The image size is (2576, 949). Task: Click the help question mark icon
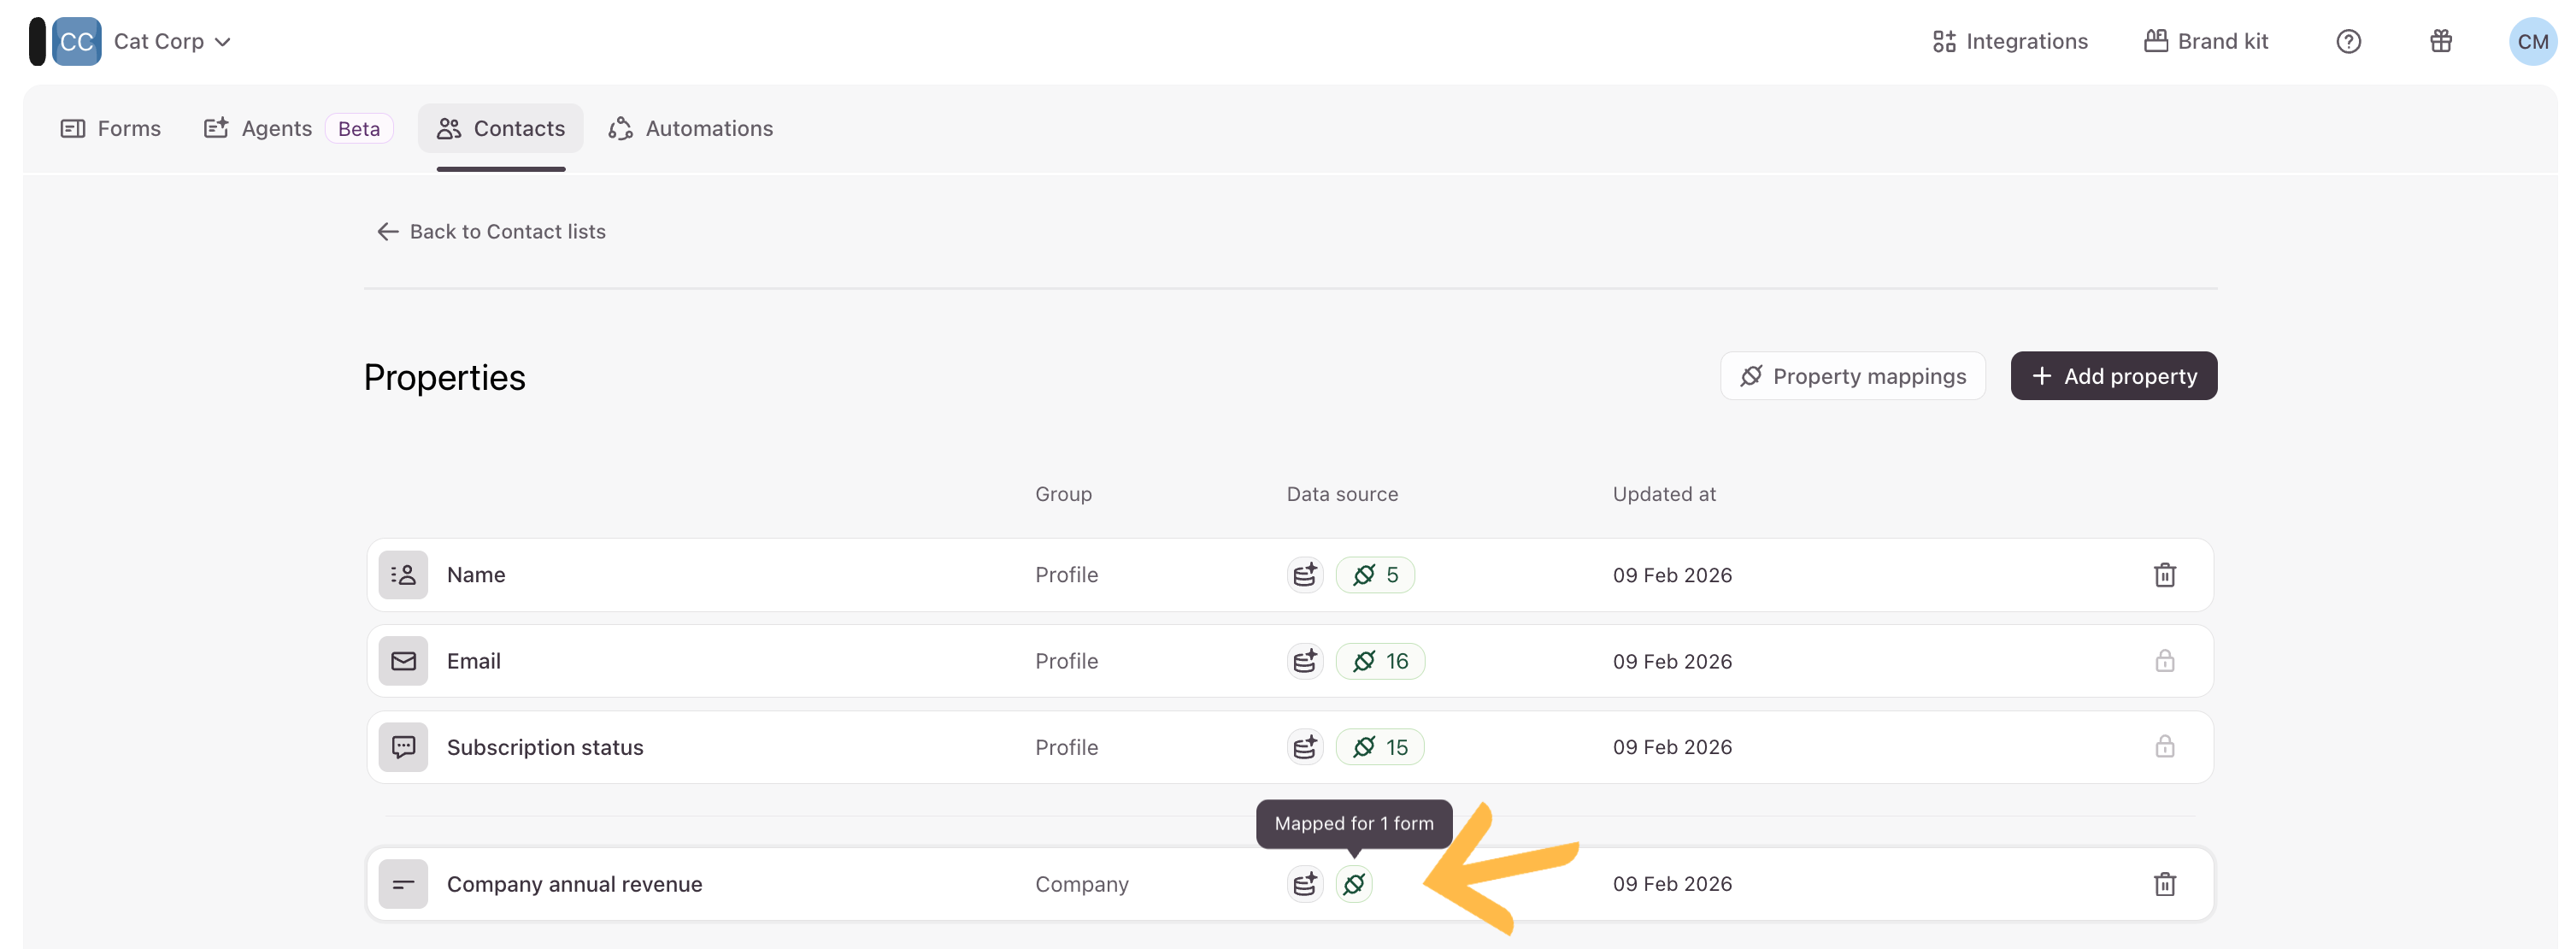[x=2348, y=41]
